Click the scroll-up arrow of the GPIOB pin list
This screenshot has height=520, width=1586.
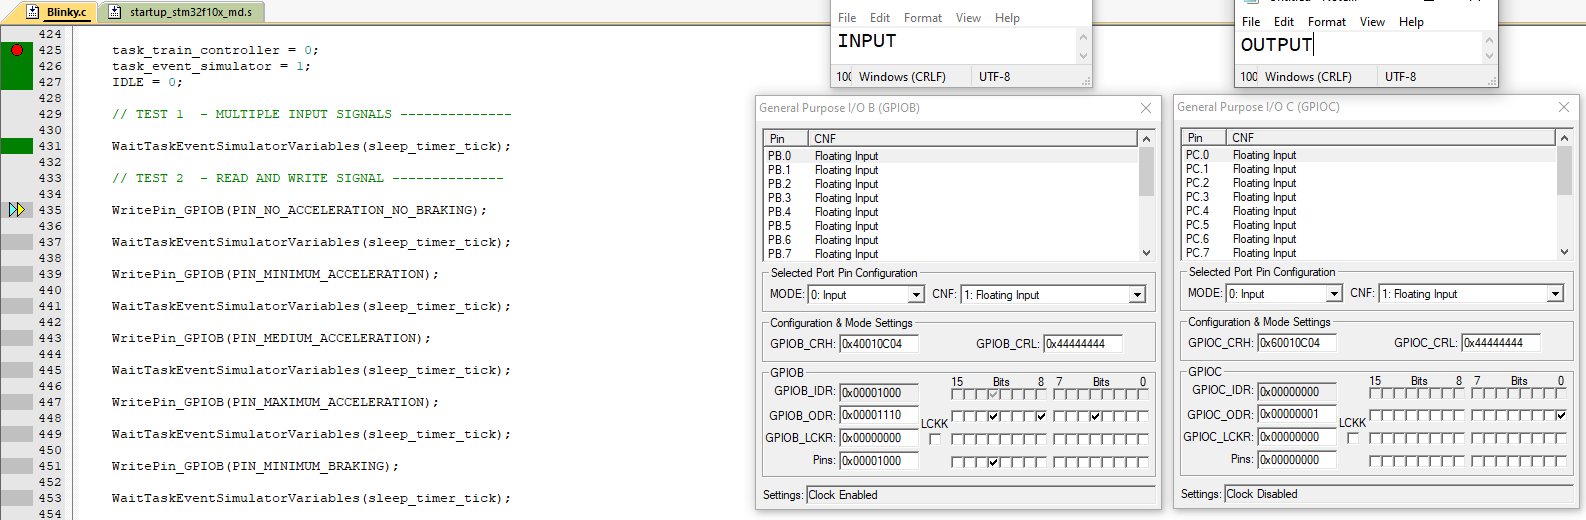(x=1146, y=139)
